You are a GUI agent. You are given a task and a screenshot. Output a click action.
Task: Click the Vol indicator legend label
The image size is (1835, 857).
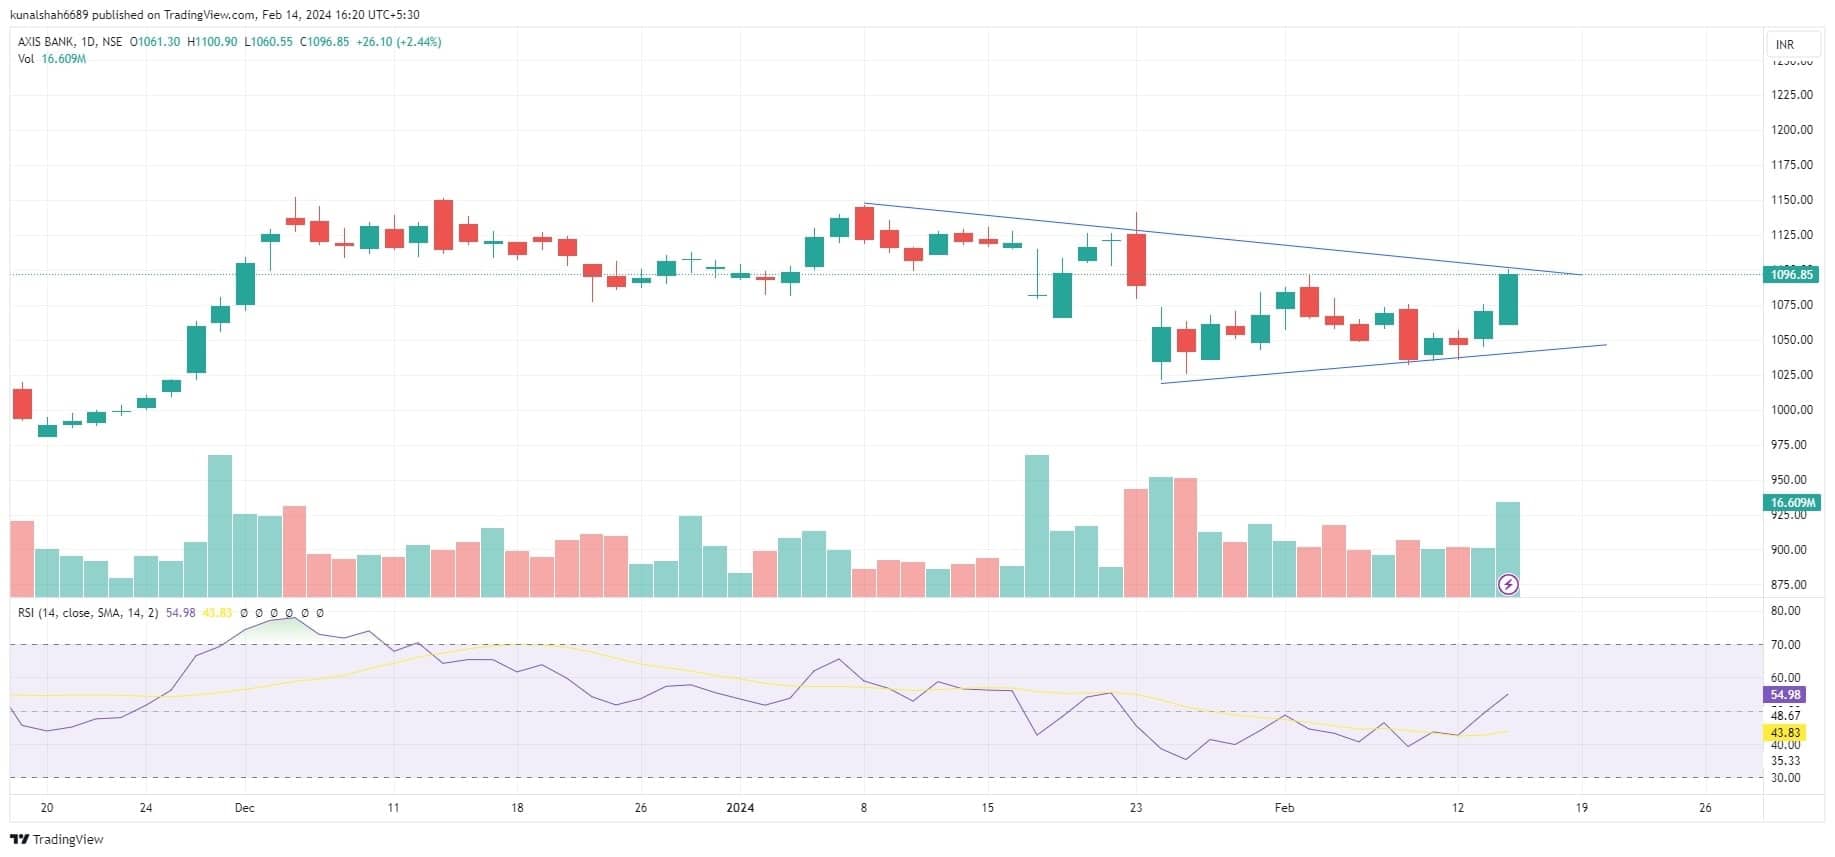tap(26, 59)
